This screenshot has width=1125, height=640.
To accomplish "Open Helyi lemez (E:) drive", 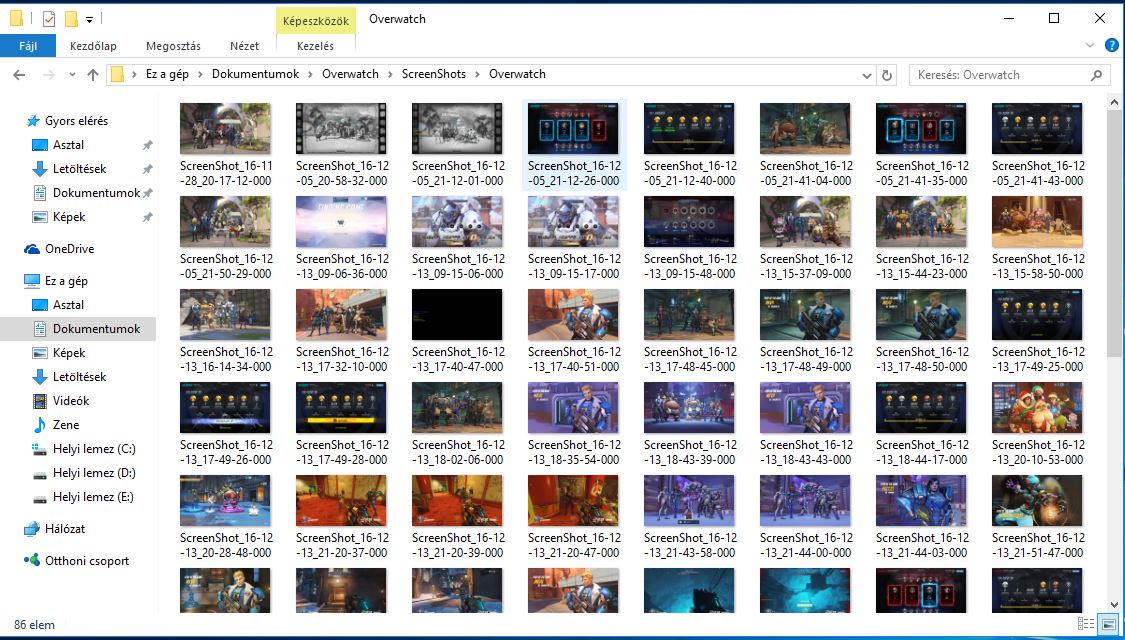I will click(93, 497).
